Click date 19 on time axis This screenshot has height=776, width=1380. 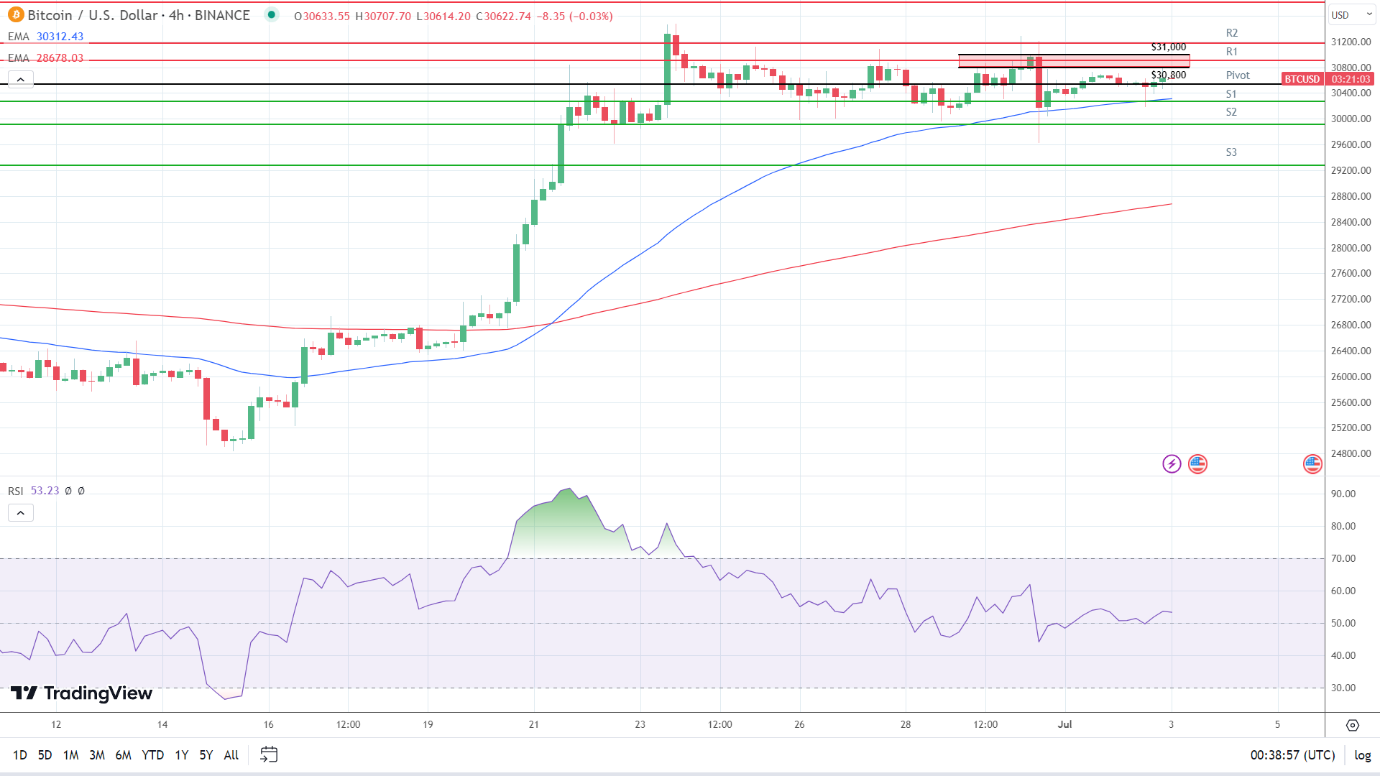point(427,724)
